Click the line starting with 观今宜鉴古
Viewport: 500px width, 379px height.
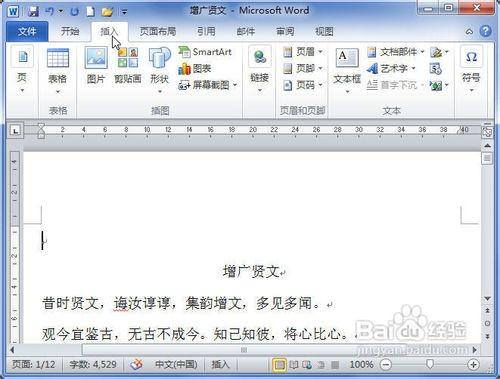click(x=196, y=334)
